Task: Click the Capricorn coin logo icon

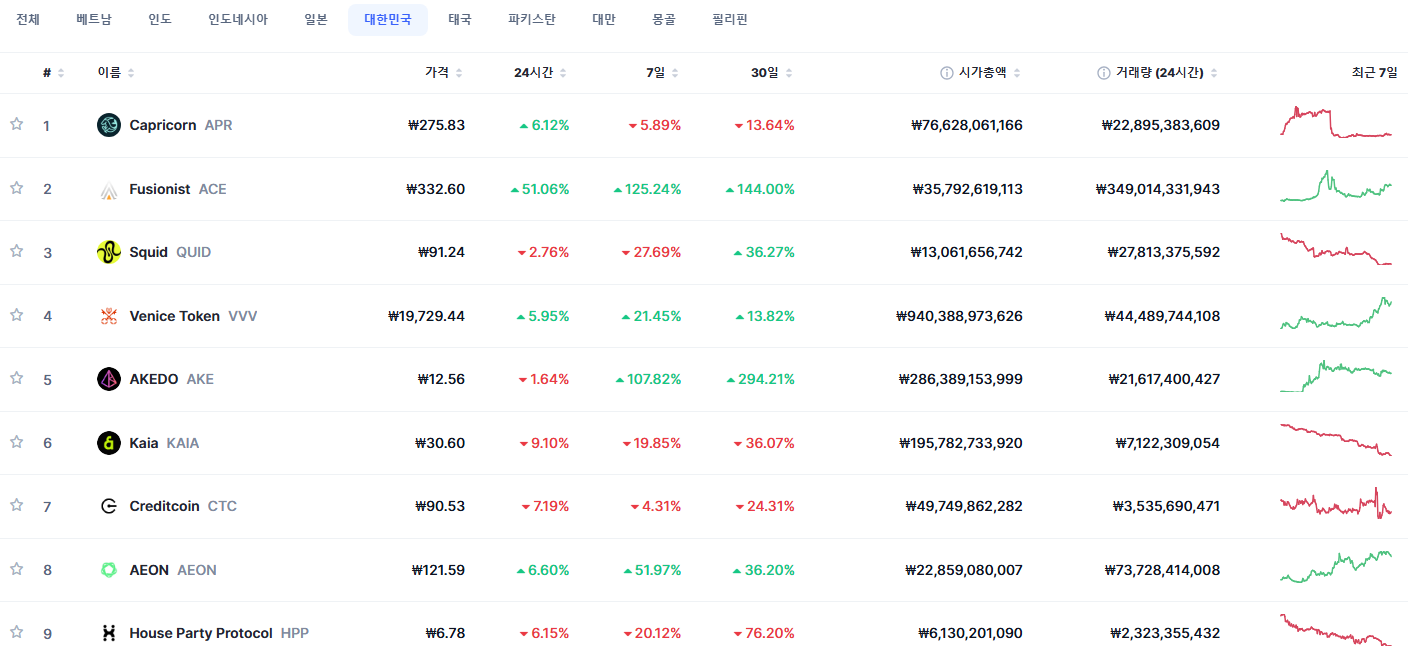Action: click(109, 125)
